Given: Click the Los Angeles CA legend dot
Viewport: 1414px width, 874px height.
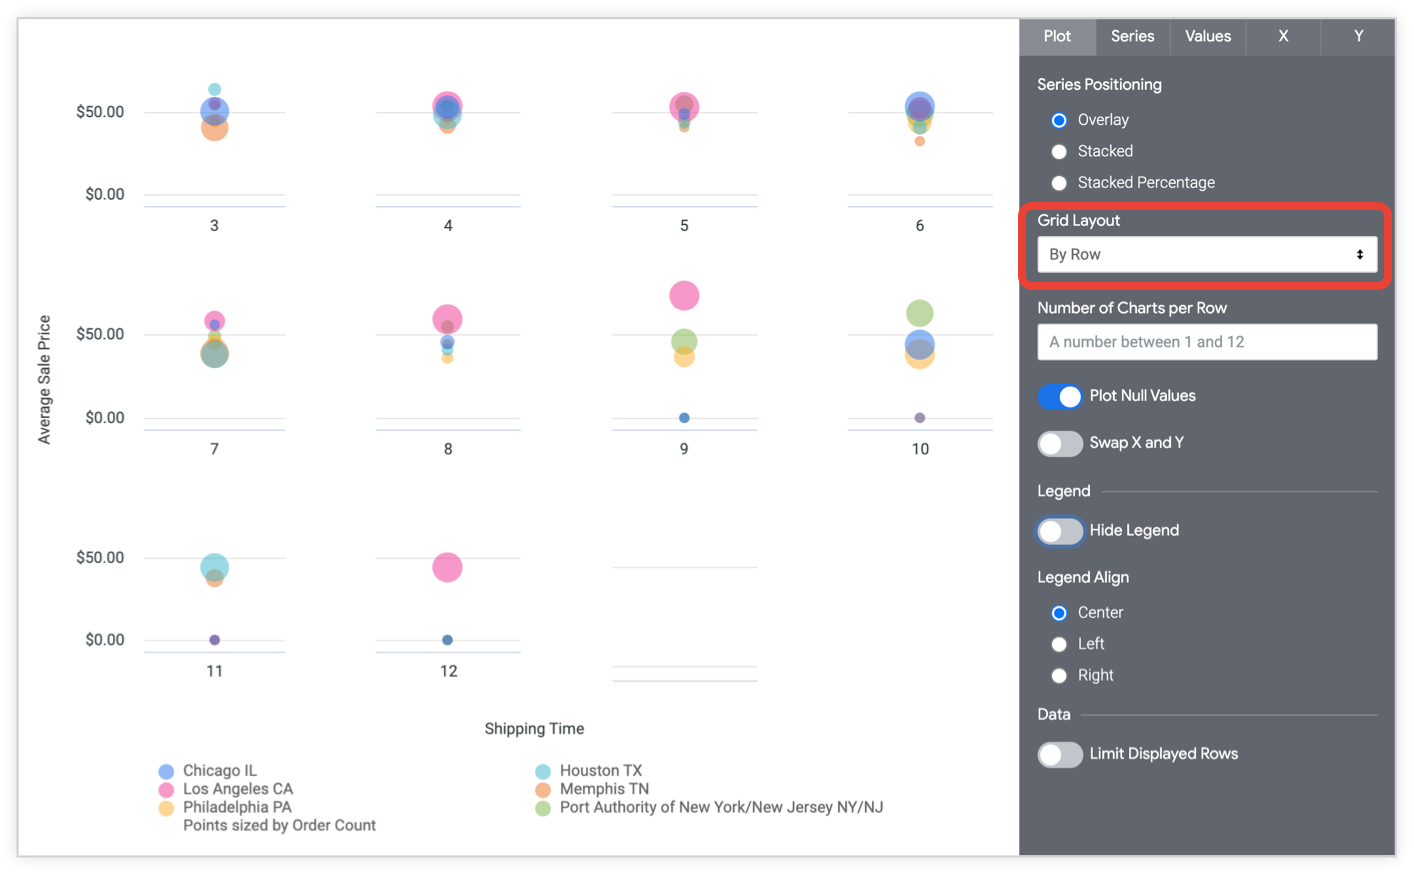Looking at the screenshot, I should [166, 790].
